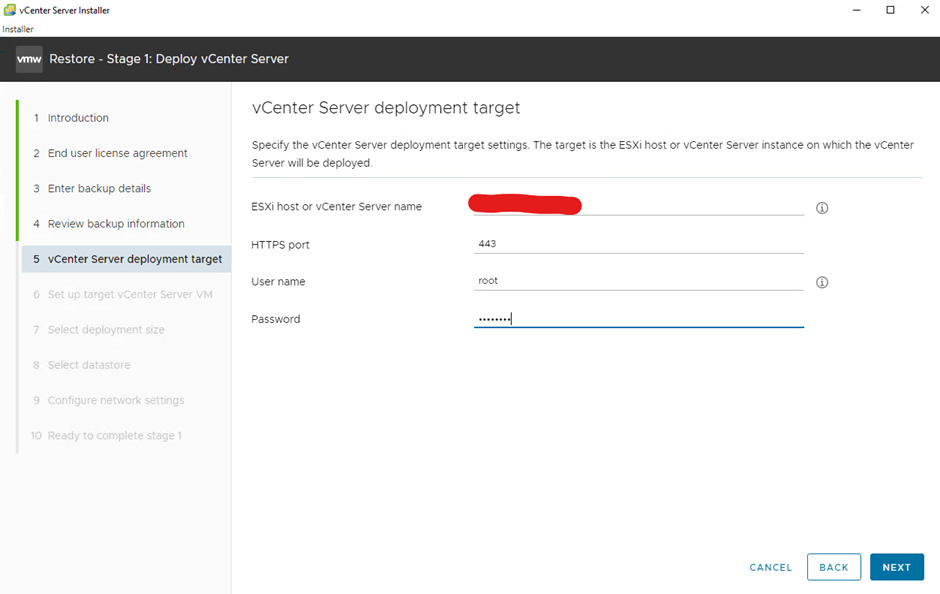The width and height of the screenshot is (940, 594).
Task: Click the info icon beside ESXi host field
Action: pos(822,208)
